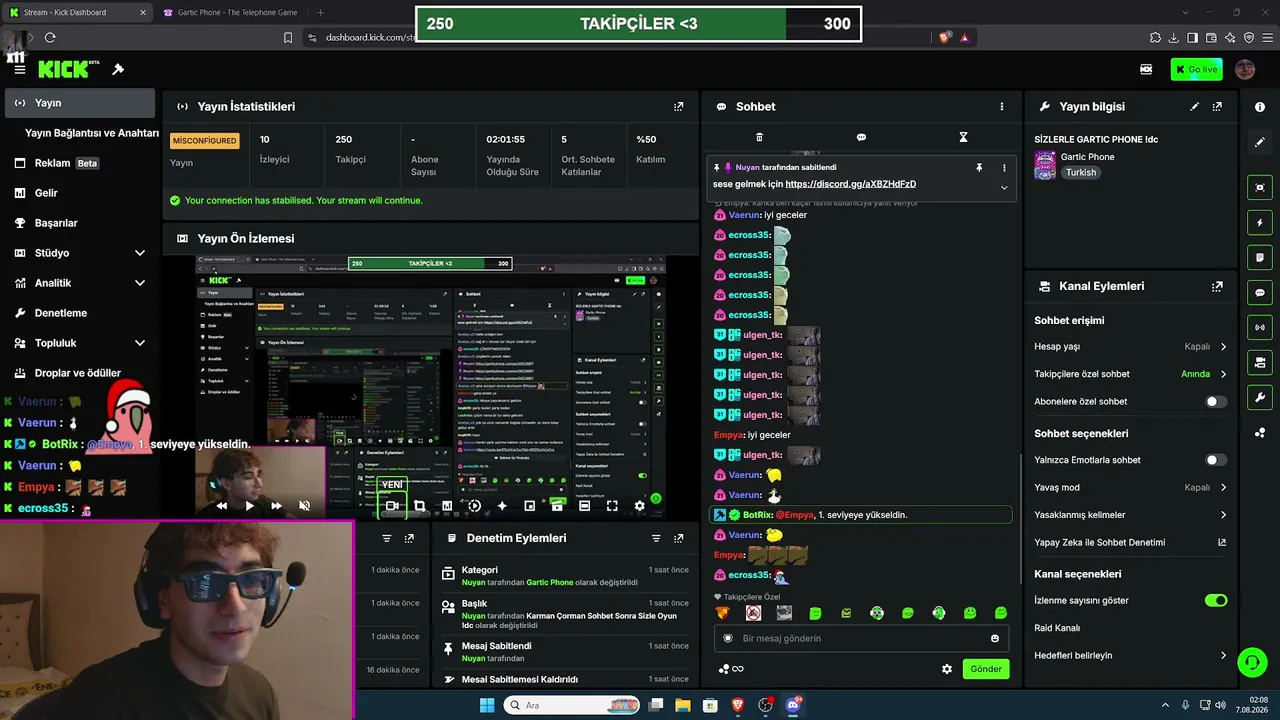The width and height of the screenshot is (1280, 720).
Task: Open the emoji picker in message box
Action: (x=995, y=638)
